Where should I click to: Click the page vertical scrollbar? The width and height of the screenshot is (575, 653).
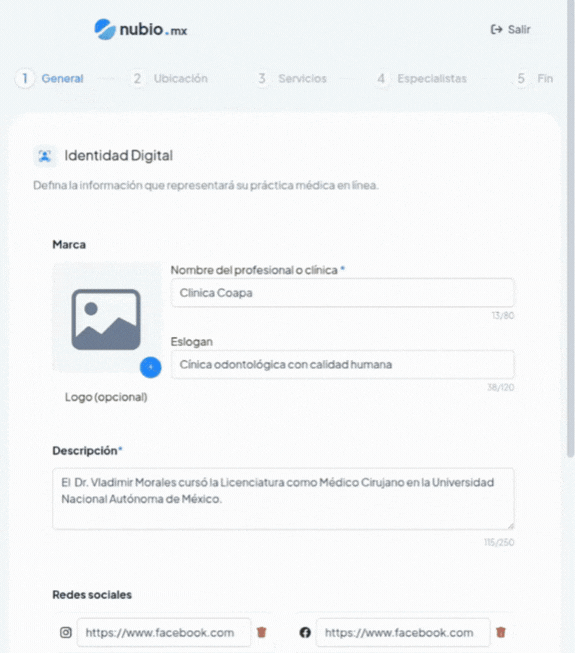pos(570,229)
